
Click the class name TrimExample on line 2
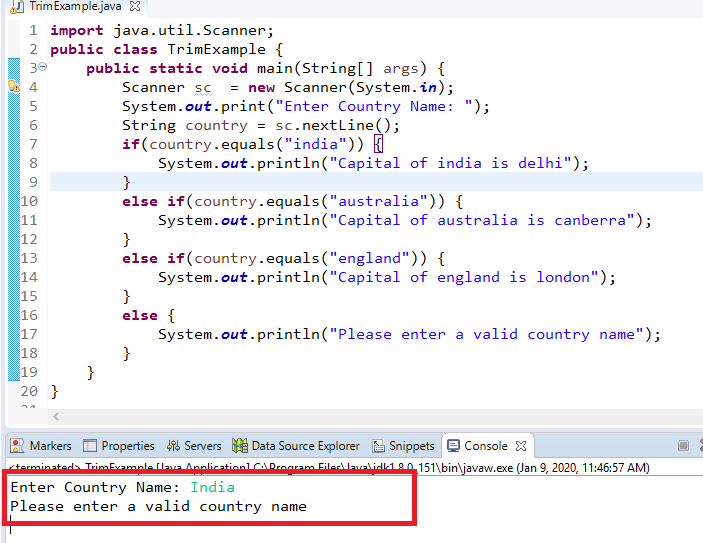[x=217, y=49]
